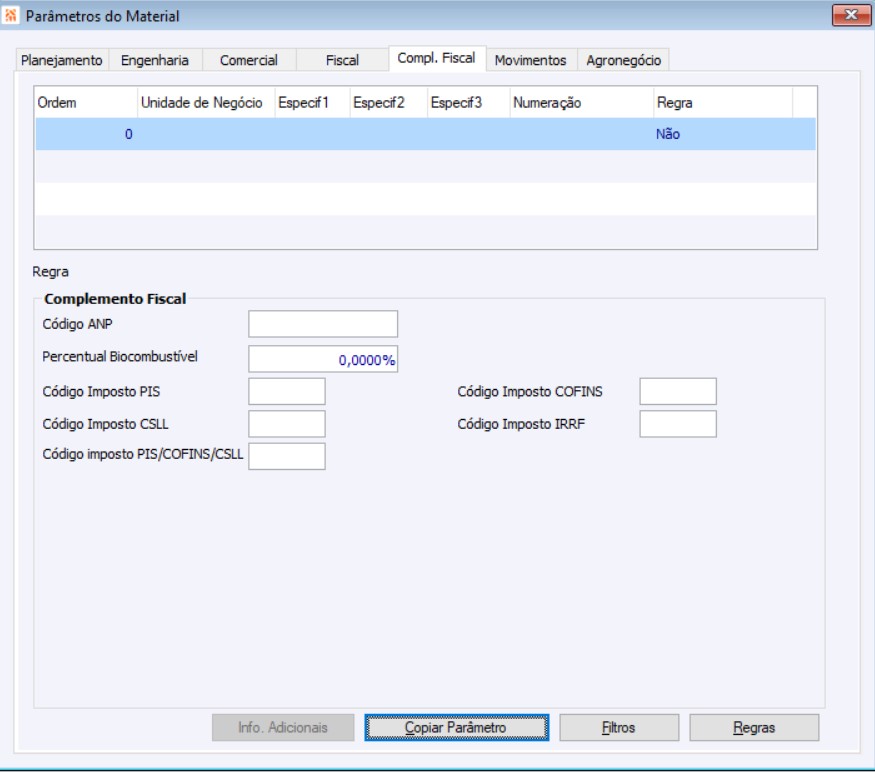Click the Código Imposto CSLL field

pyautogui.click(x=287, y=424)
